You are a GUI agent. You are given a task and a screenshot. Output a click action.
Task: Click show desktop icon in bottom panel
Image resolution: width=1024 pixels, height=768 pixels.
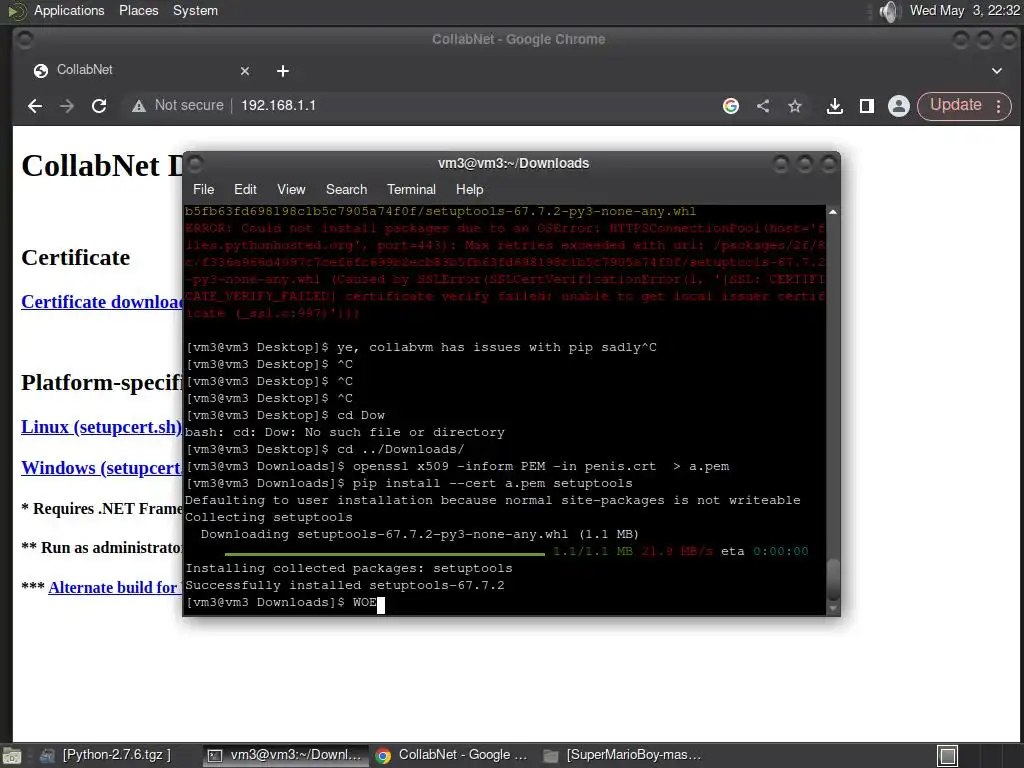[12, 756]
